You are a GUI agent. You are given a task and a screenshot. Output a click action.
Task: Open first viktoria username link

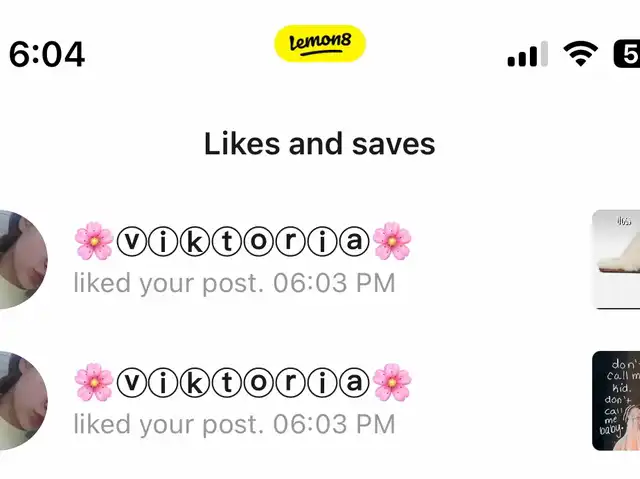(243, 241)
